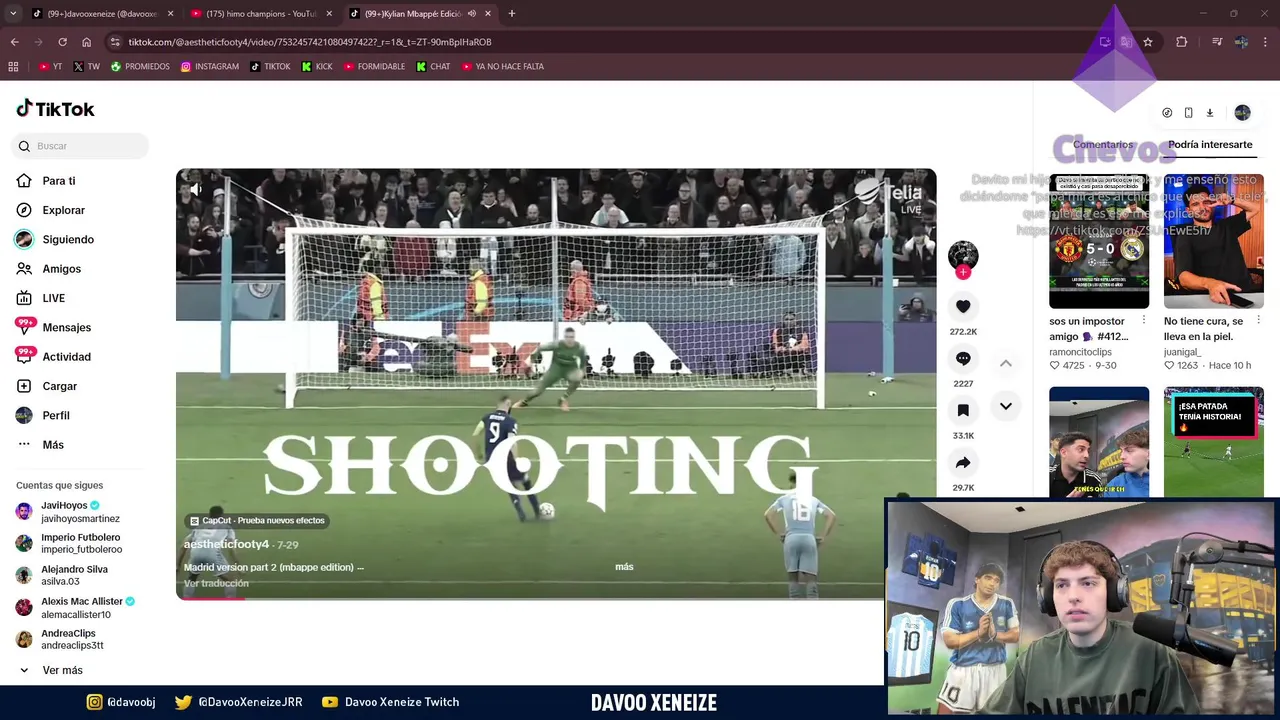The height and width of the screenshot is (720, 1280).
Task: Go to the next video arrow
Action: pyautogui.click(x=1006, y=406)
